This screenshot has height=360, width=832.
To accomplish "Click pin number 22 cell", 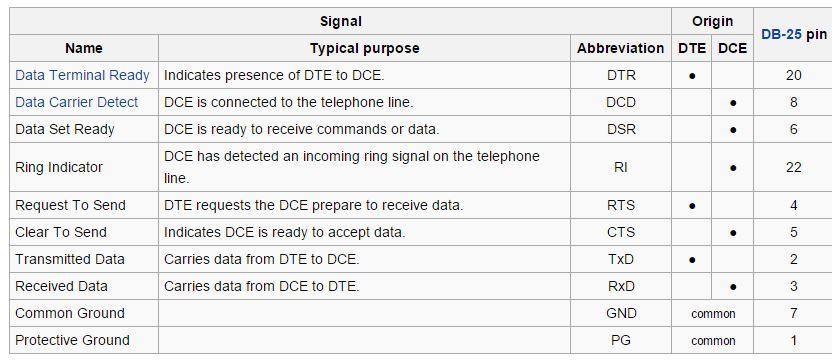I will click(793, 167).
